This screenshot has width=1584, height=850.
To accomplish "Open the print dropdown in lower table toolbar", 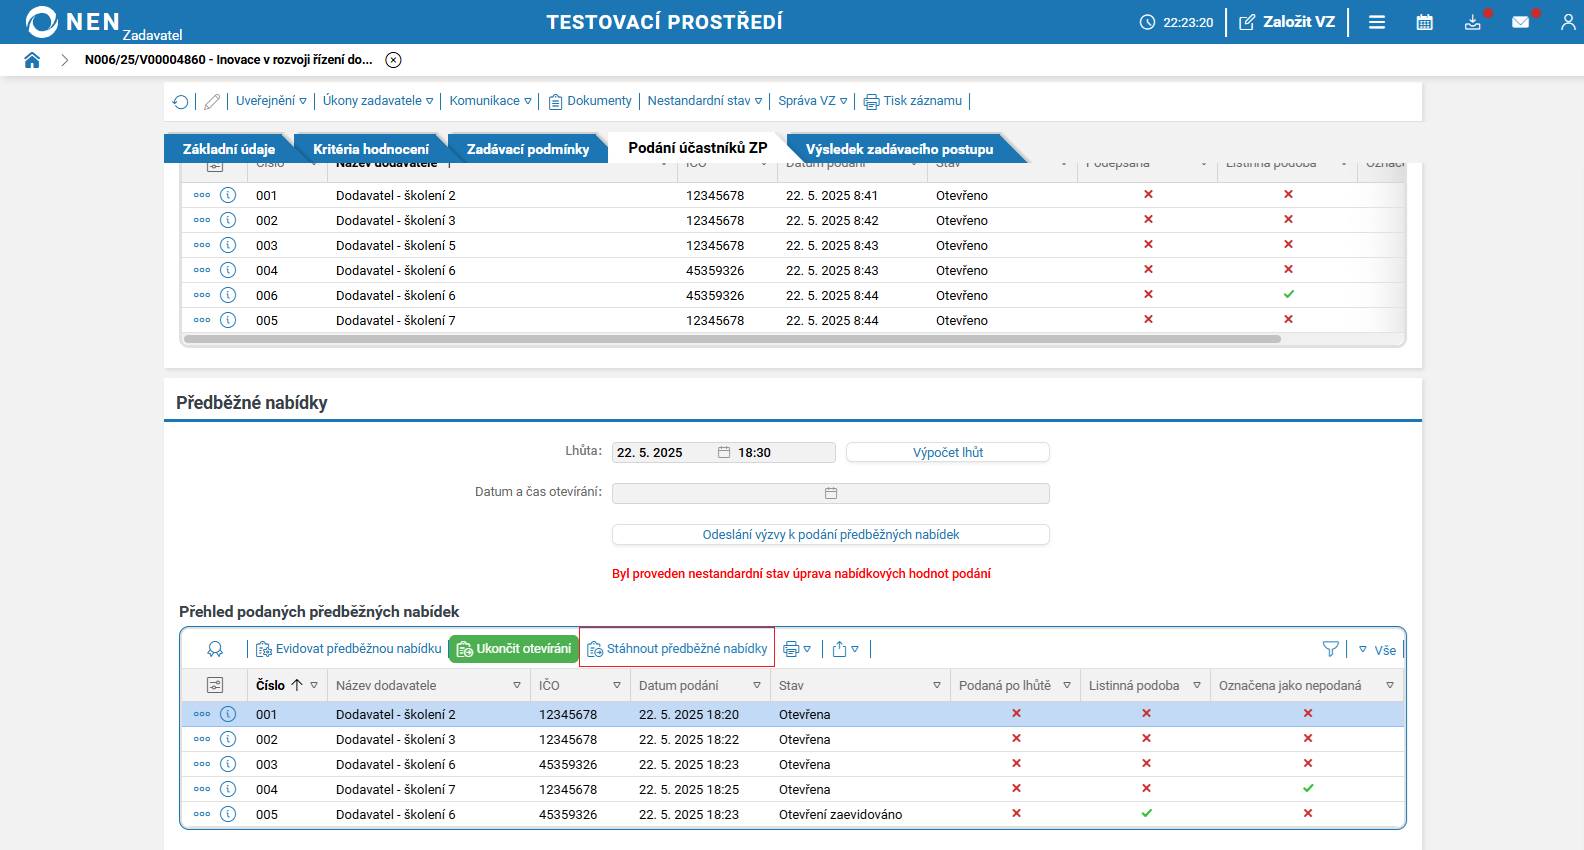I will tap(797, 649).
